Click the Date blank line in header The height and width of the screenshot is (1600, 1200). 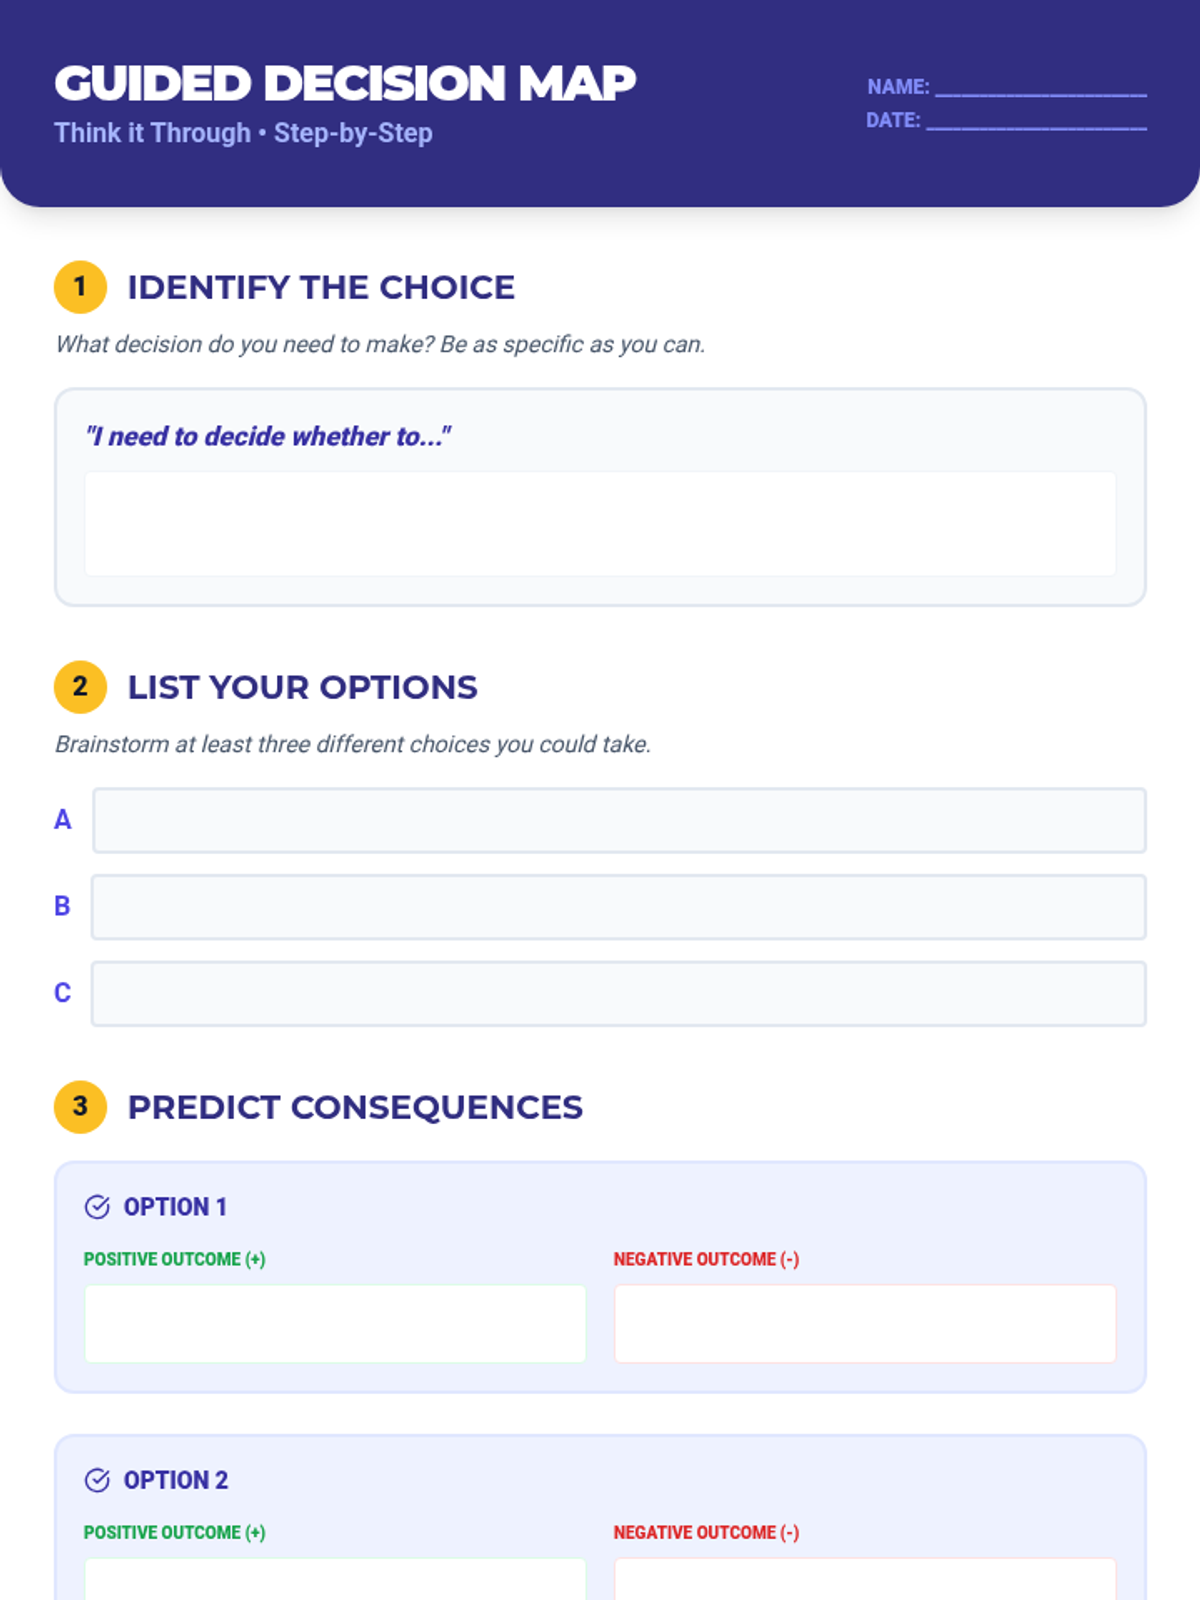click(1036, 123)
